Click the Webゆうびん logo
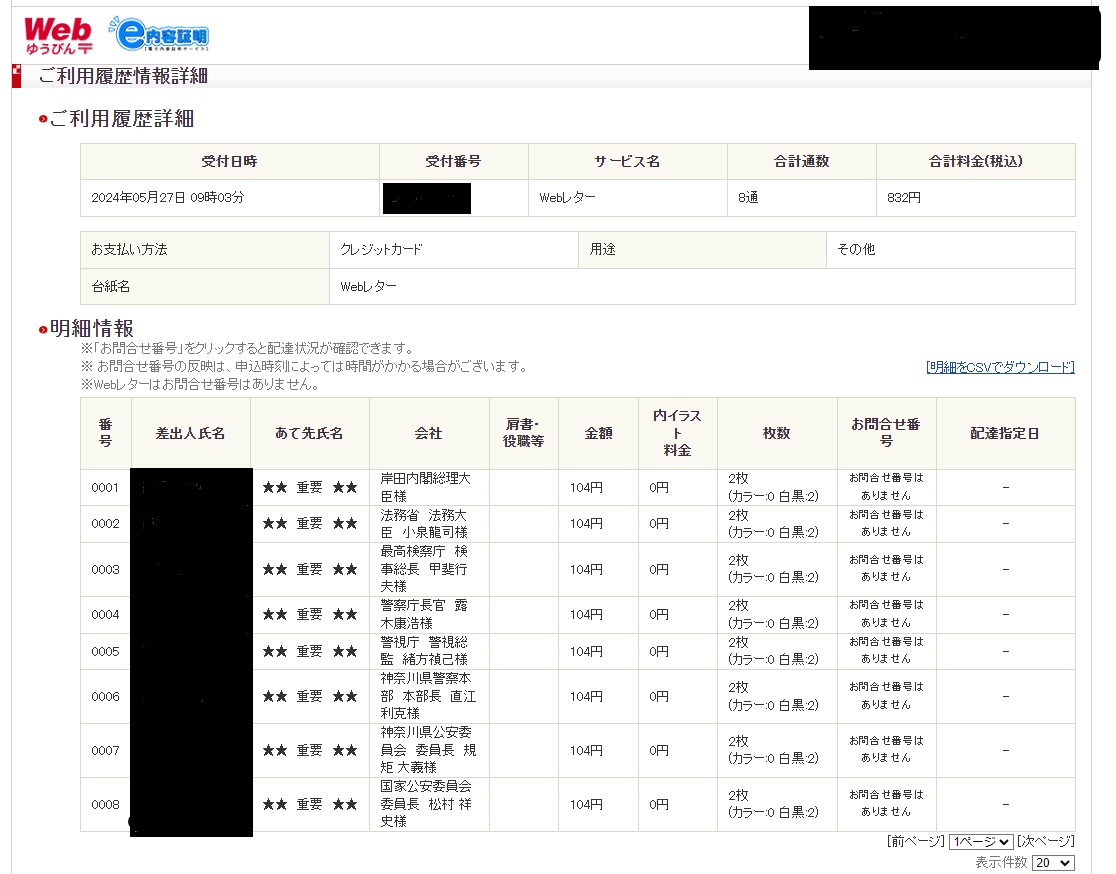Screen dimensions: 1116x874 click(x=58, y=35)
